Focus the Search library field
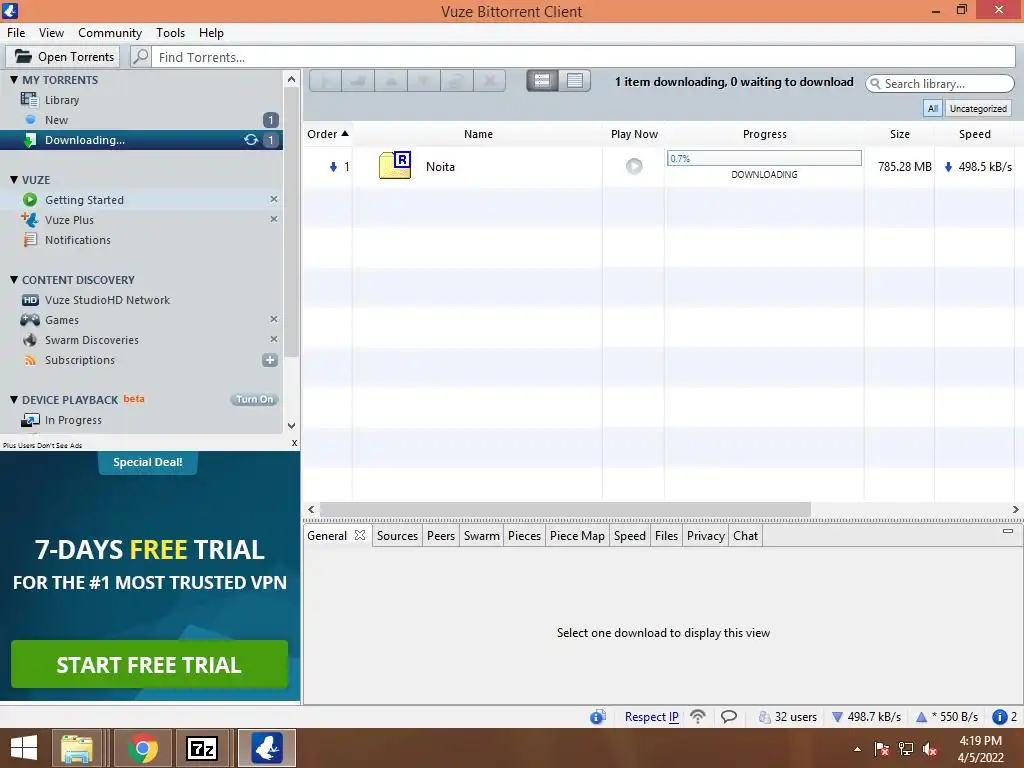1024x768 pixels. click(x=940, y=84)
